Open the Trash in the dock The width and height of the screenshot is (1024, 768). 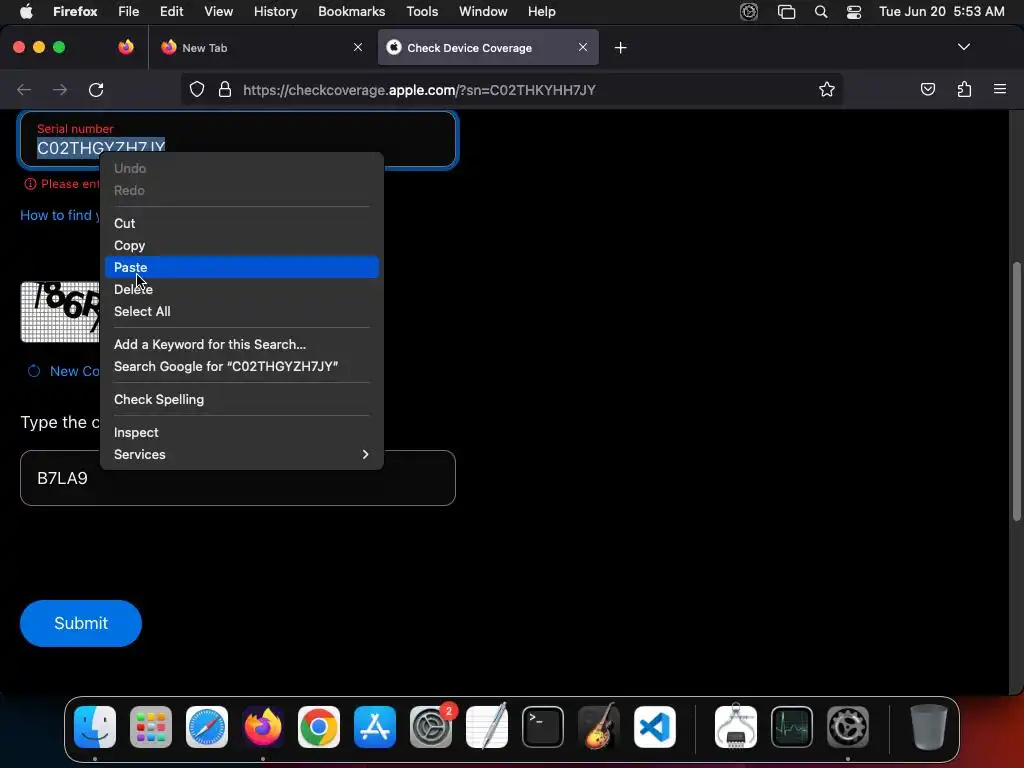click(928, 727)
